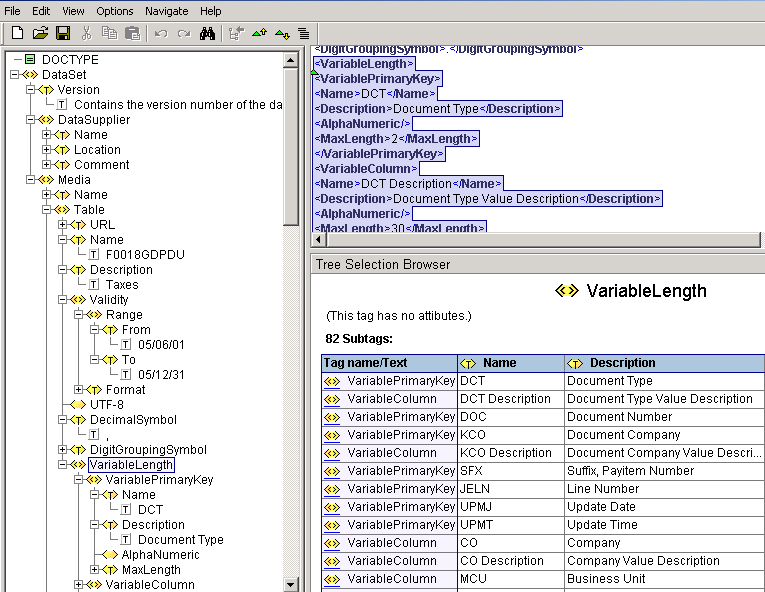Click the New document toolbar icon
Viewport: 765px width, 592px height.
coord(17,33)
